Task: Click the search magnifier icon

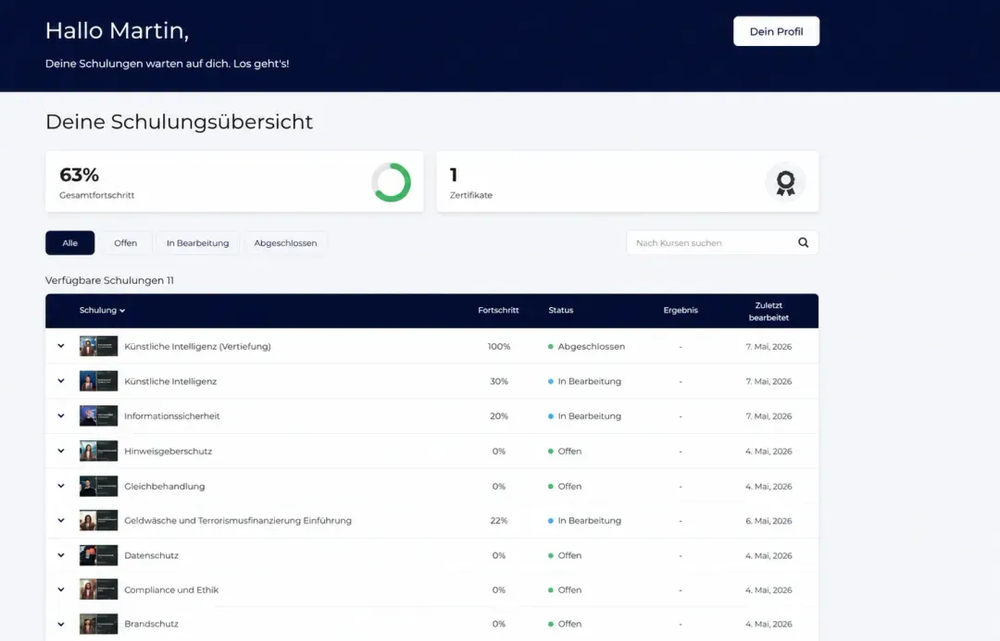Action: [803, 242]
